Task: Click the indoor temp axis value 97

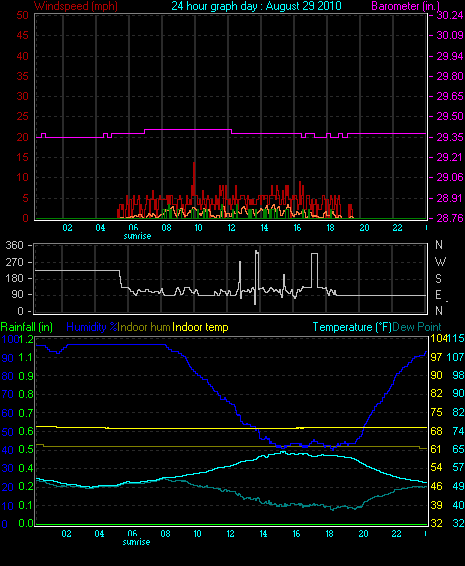Action: tap(436, 357)
